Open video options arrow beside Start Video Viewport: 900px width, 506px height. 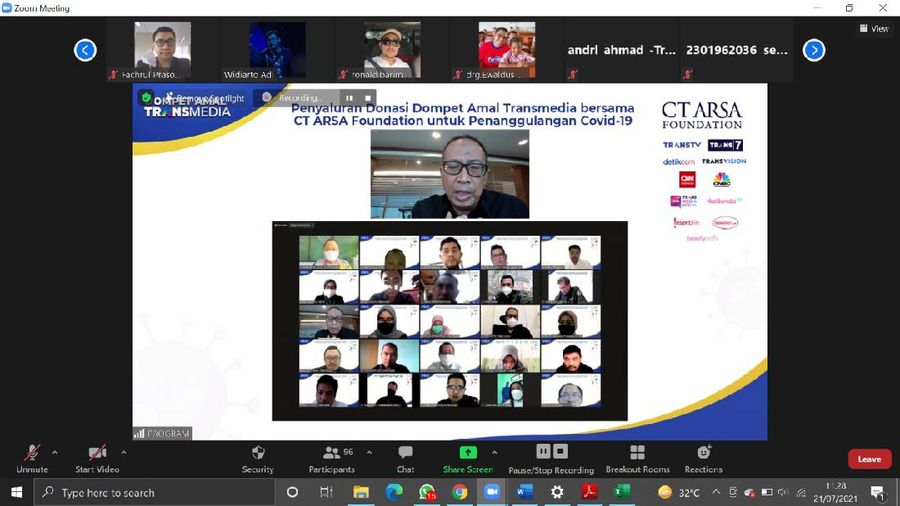tap(123, 453)
